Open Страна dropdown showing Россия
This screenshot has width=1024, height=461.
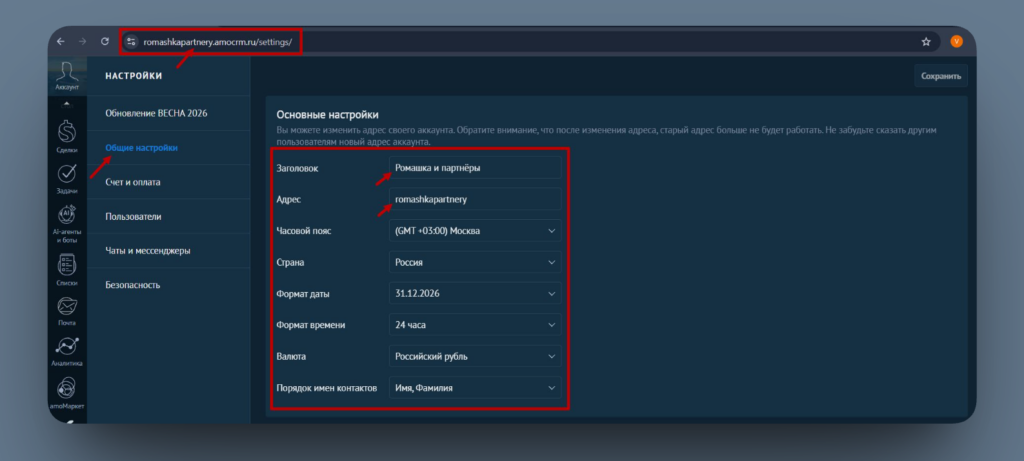point(475,262)
